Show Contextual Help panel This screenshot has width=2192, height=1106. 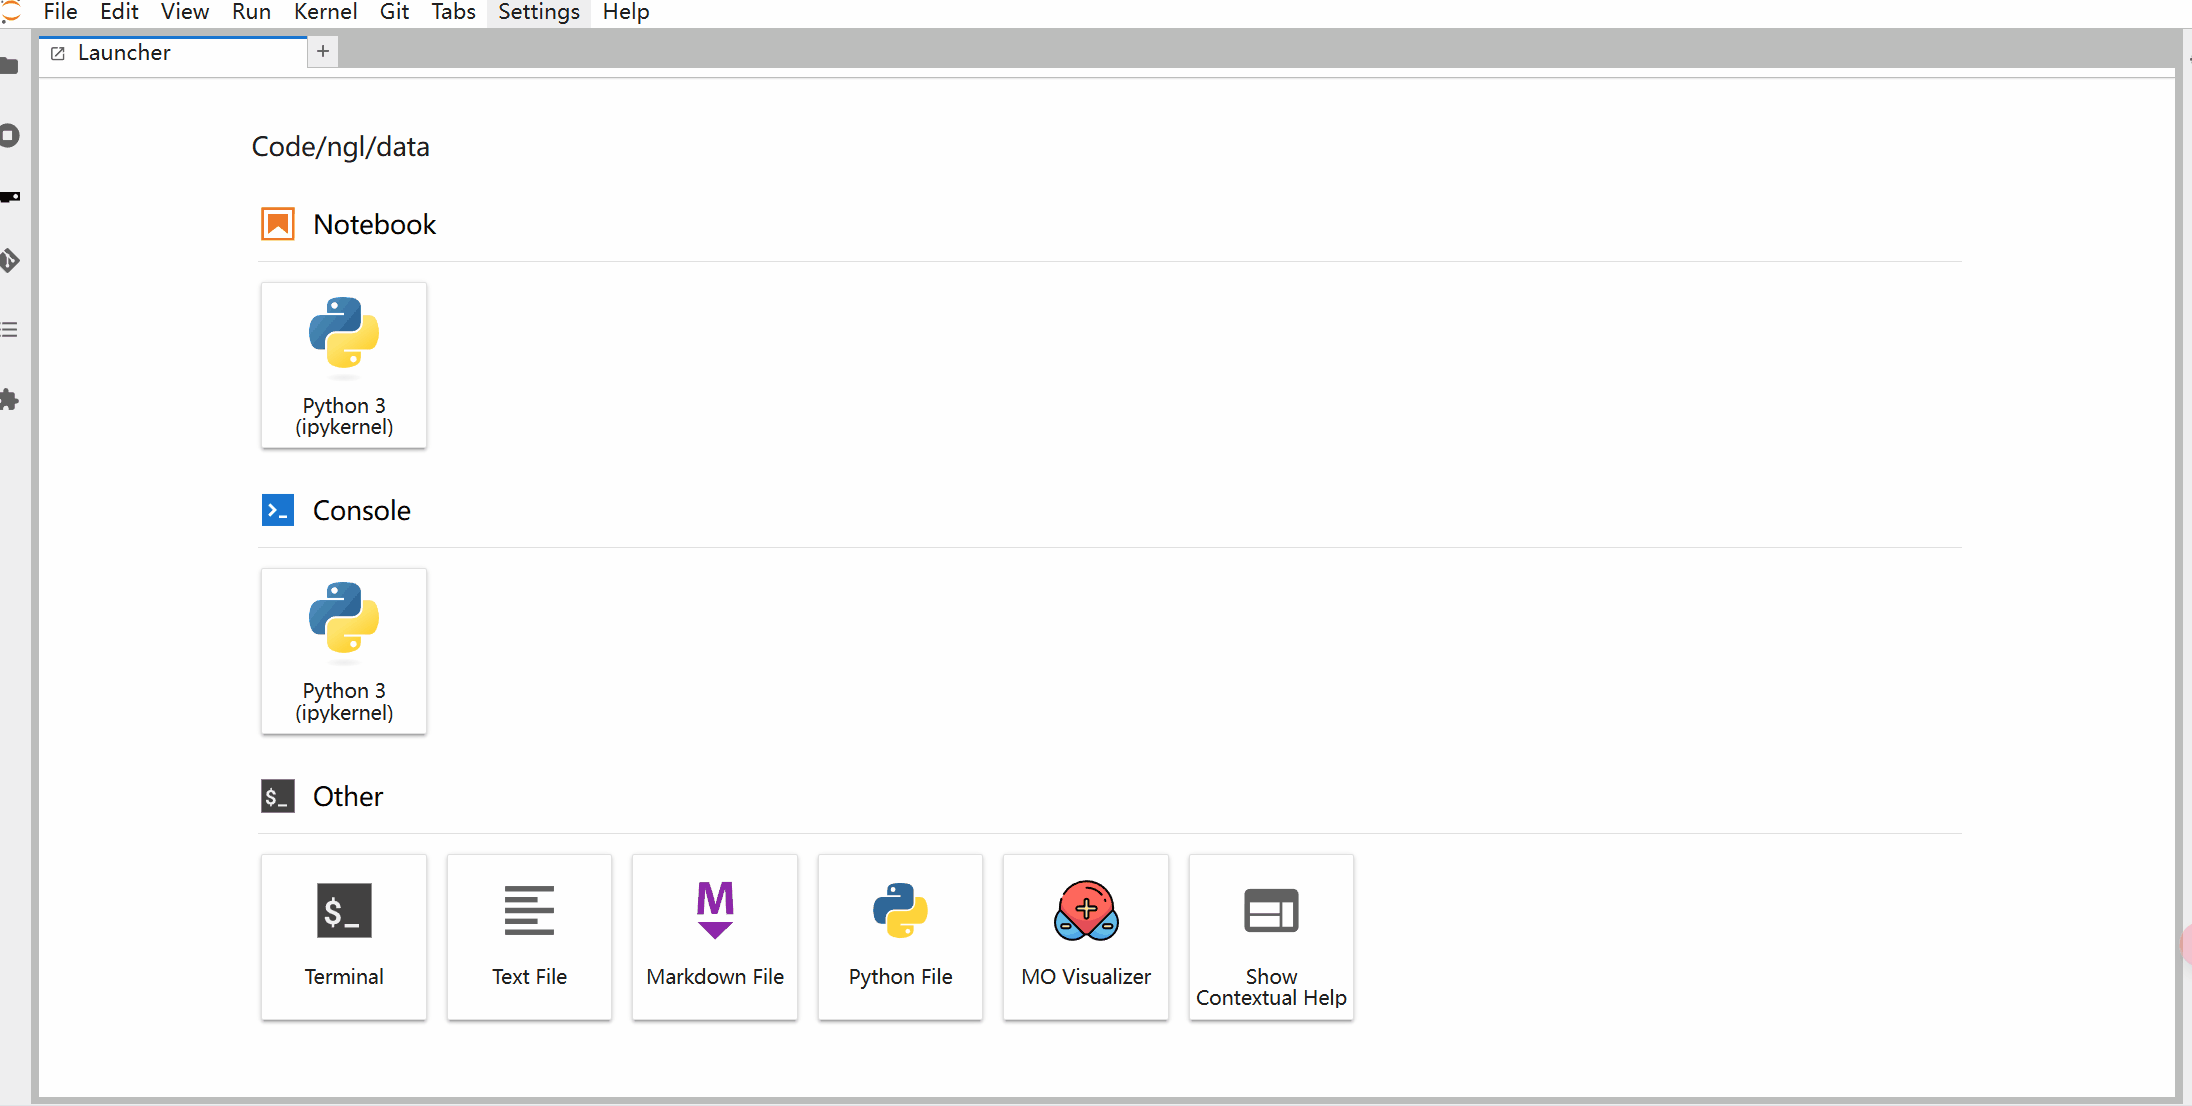point(1271,936)
